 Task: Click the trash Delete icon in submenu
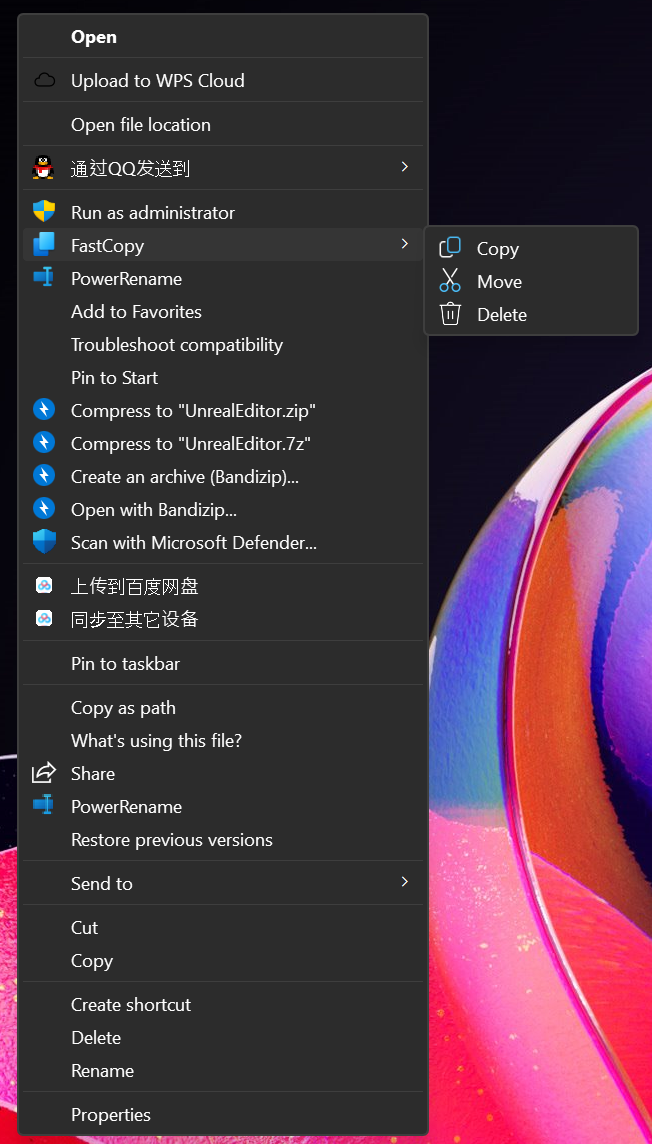coord(450,314)
